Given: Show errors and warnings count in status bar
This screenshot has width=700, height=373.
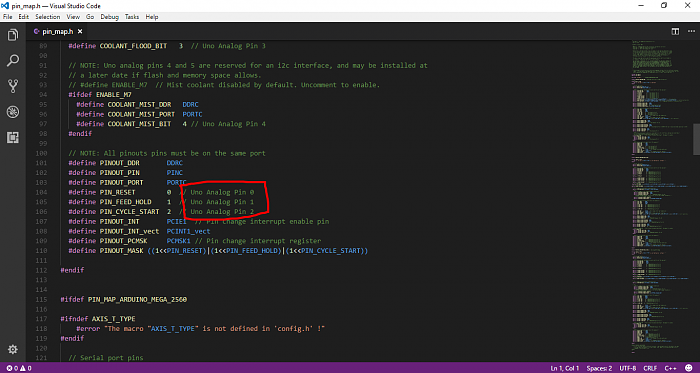Looking at the screenshot, I should click(19, 369).
